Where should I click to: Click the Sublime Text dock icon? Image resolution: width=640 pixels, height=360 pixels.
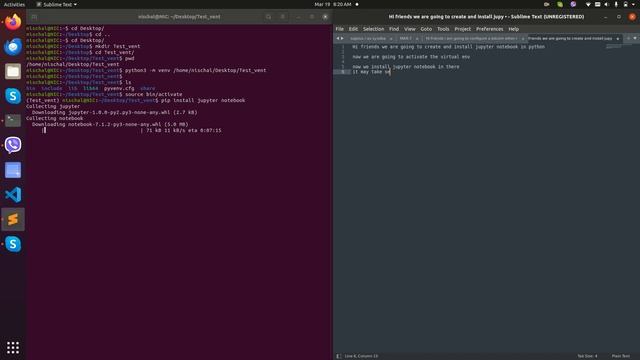tap(13, 219)
